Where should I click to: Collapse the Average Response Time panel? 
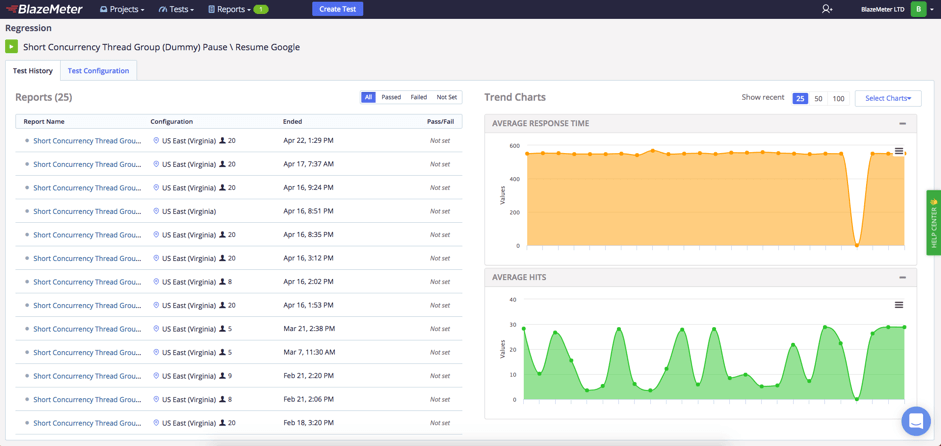(x=902, y=123)
